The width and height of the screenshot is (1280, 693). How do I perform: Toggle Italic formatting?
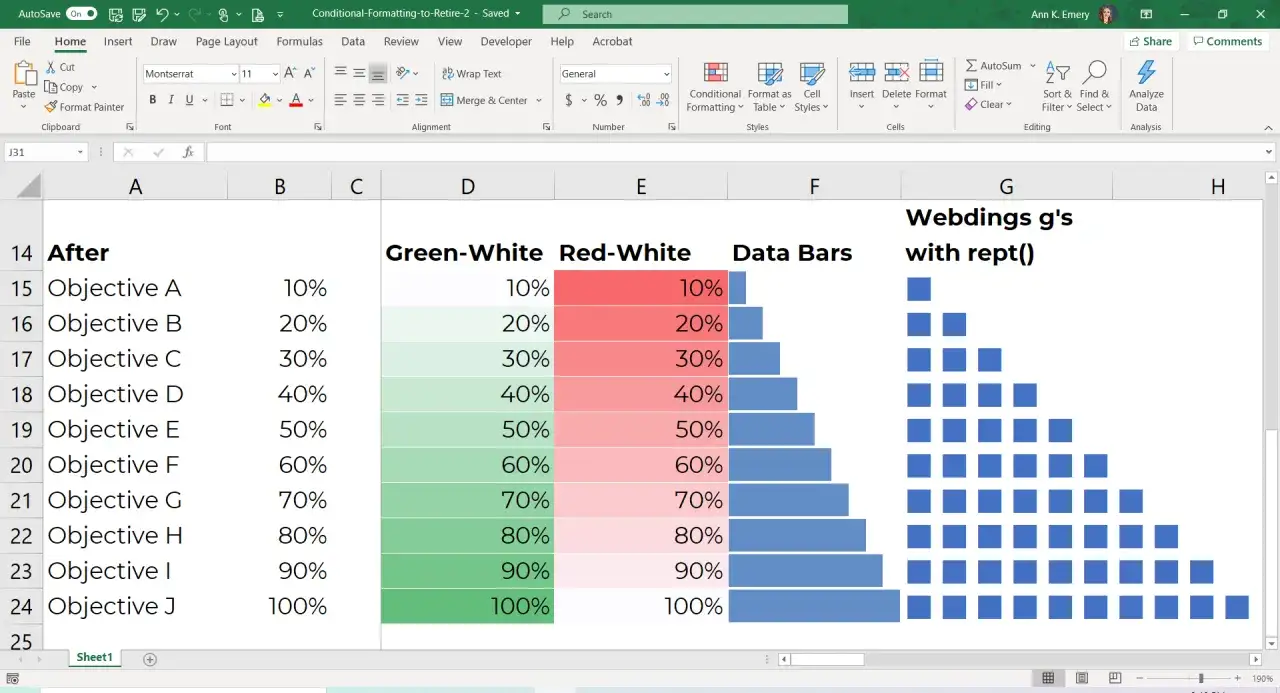(x=171, y=100)
